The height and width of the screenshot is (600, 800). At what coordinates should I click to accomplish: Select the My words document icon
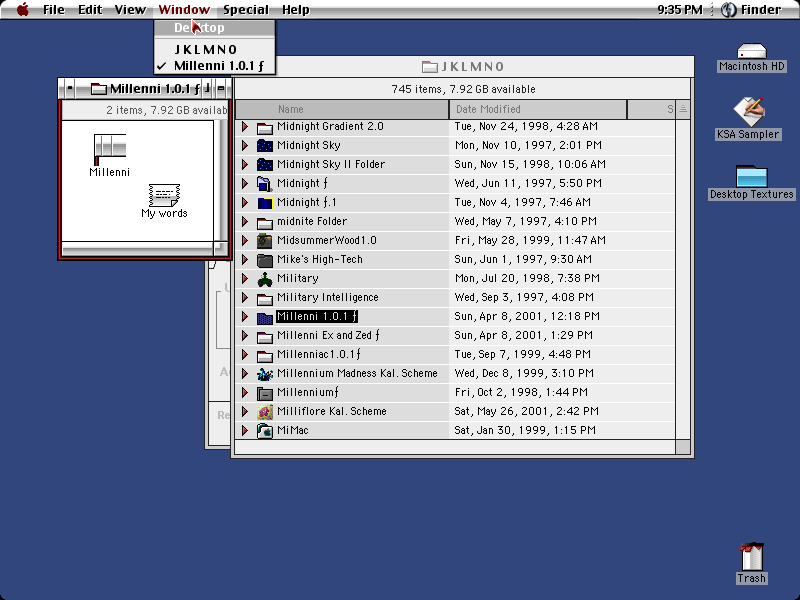tap(164, 195)
